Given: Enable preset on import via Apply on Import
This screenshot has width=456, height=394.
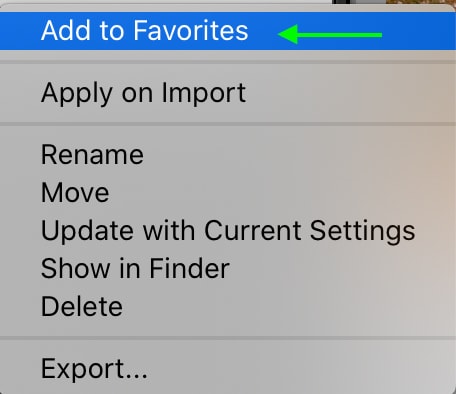Looking at the screenshot, I should click(228, 93).
